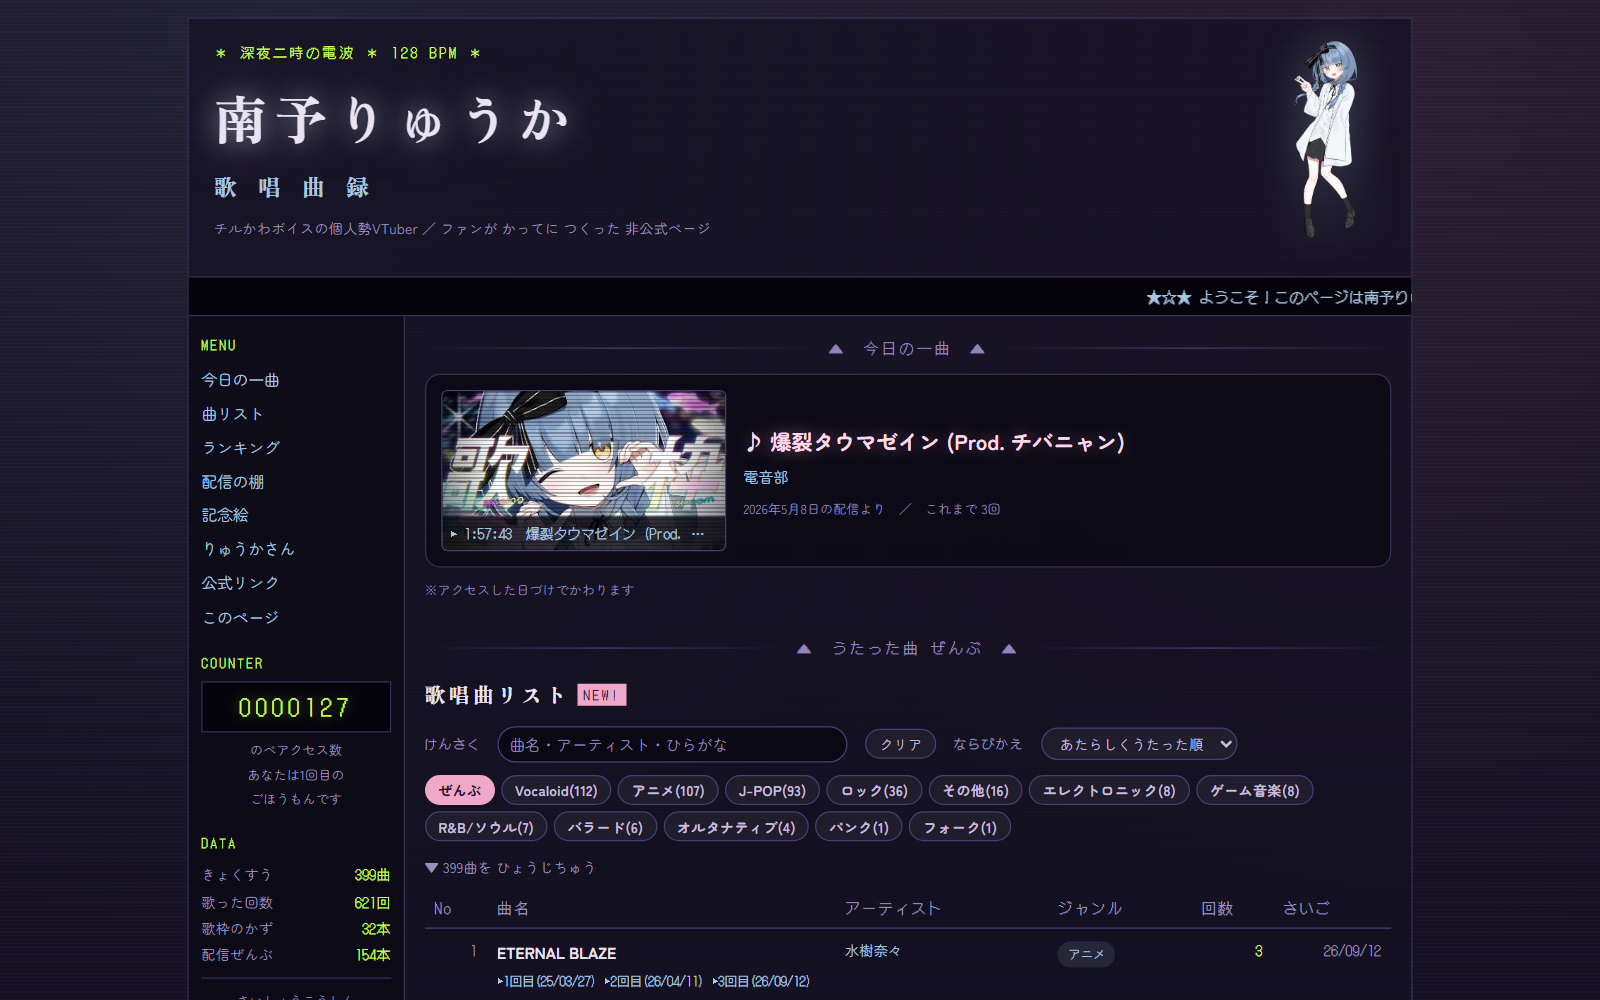Open 配信の棚 in the side menu
The width and height of the screenshot is (1600, 1000).
[x=233, y=482]
